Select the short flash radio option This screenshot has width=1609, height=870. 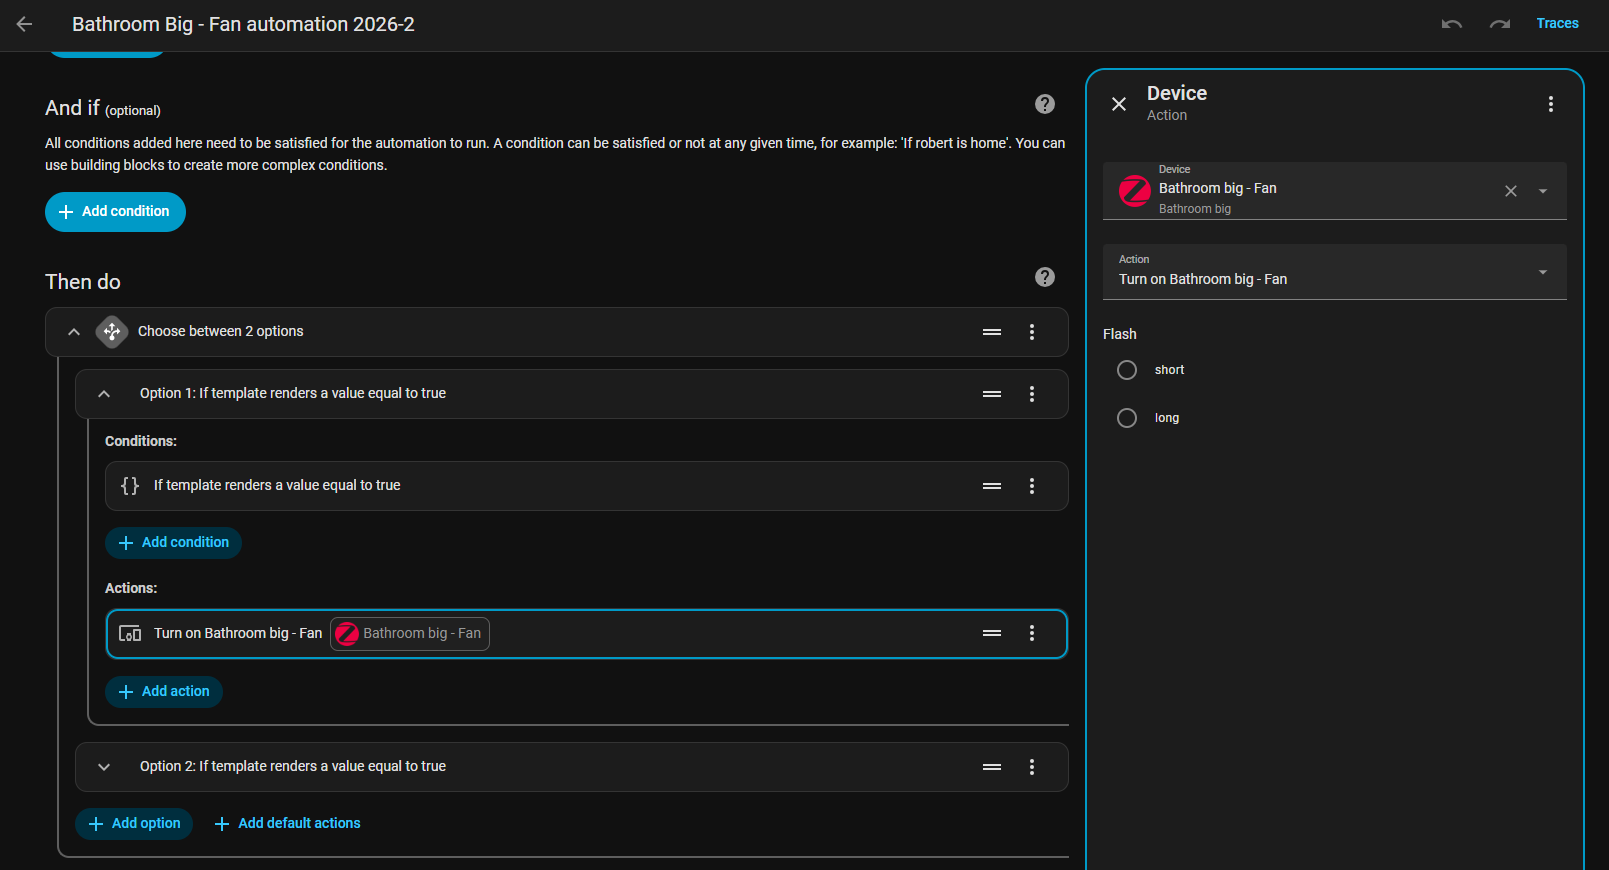1127,370
